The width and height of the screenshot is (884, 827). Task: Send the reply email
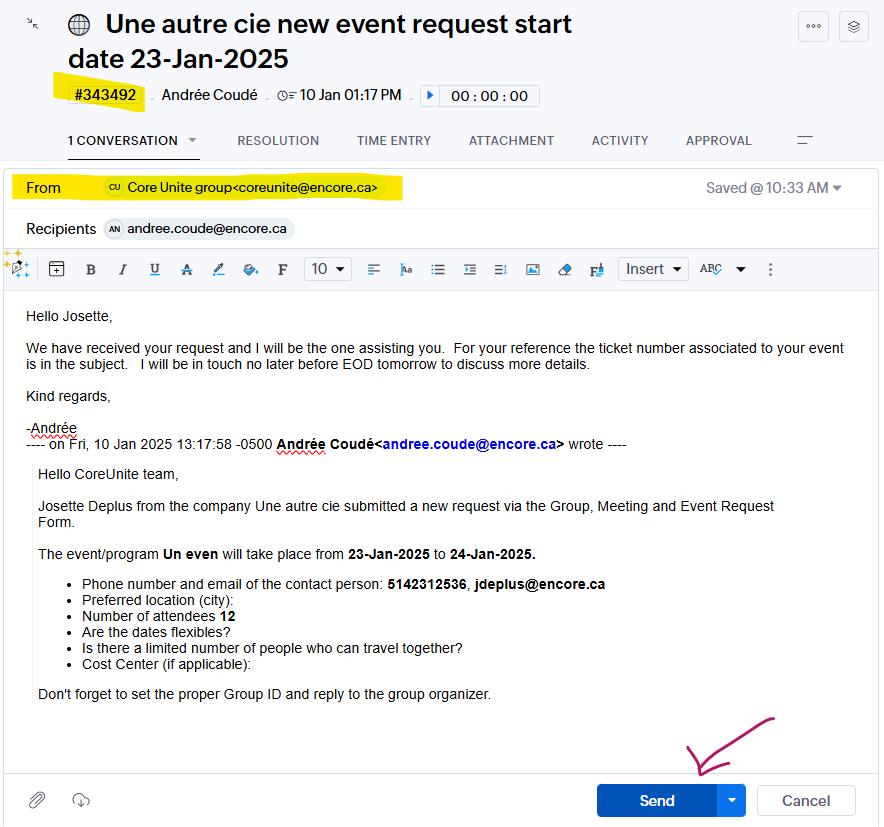(x=657, y=800)
